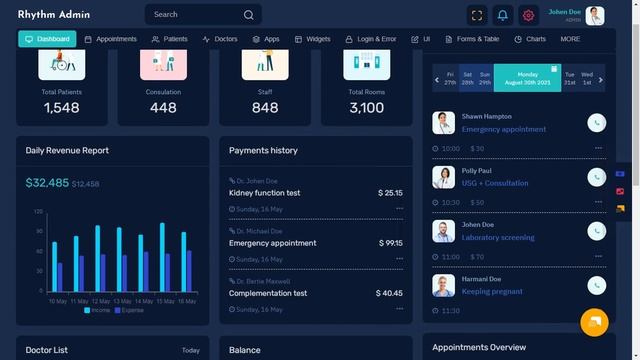Viewport: 640px width, 360px height.
Task: Open options dots for Complementation test
Action: point(399,309)
